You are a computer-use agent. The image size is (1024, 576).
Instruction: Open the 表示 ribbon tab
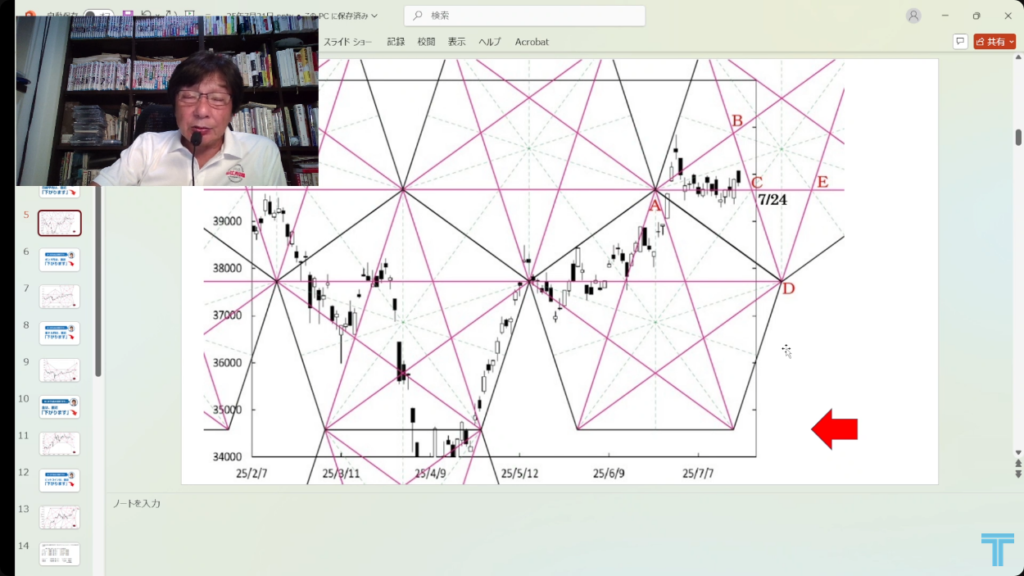(x=456, y=42)
